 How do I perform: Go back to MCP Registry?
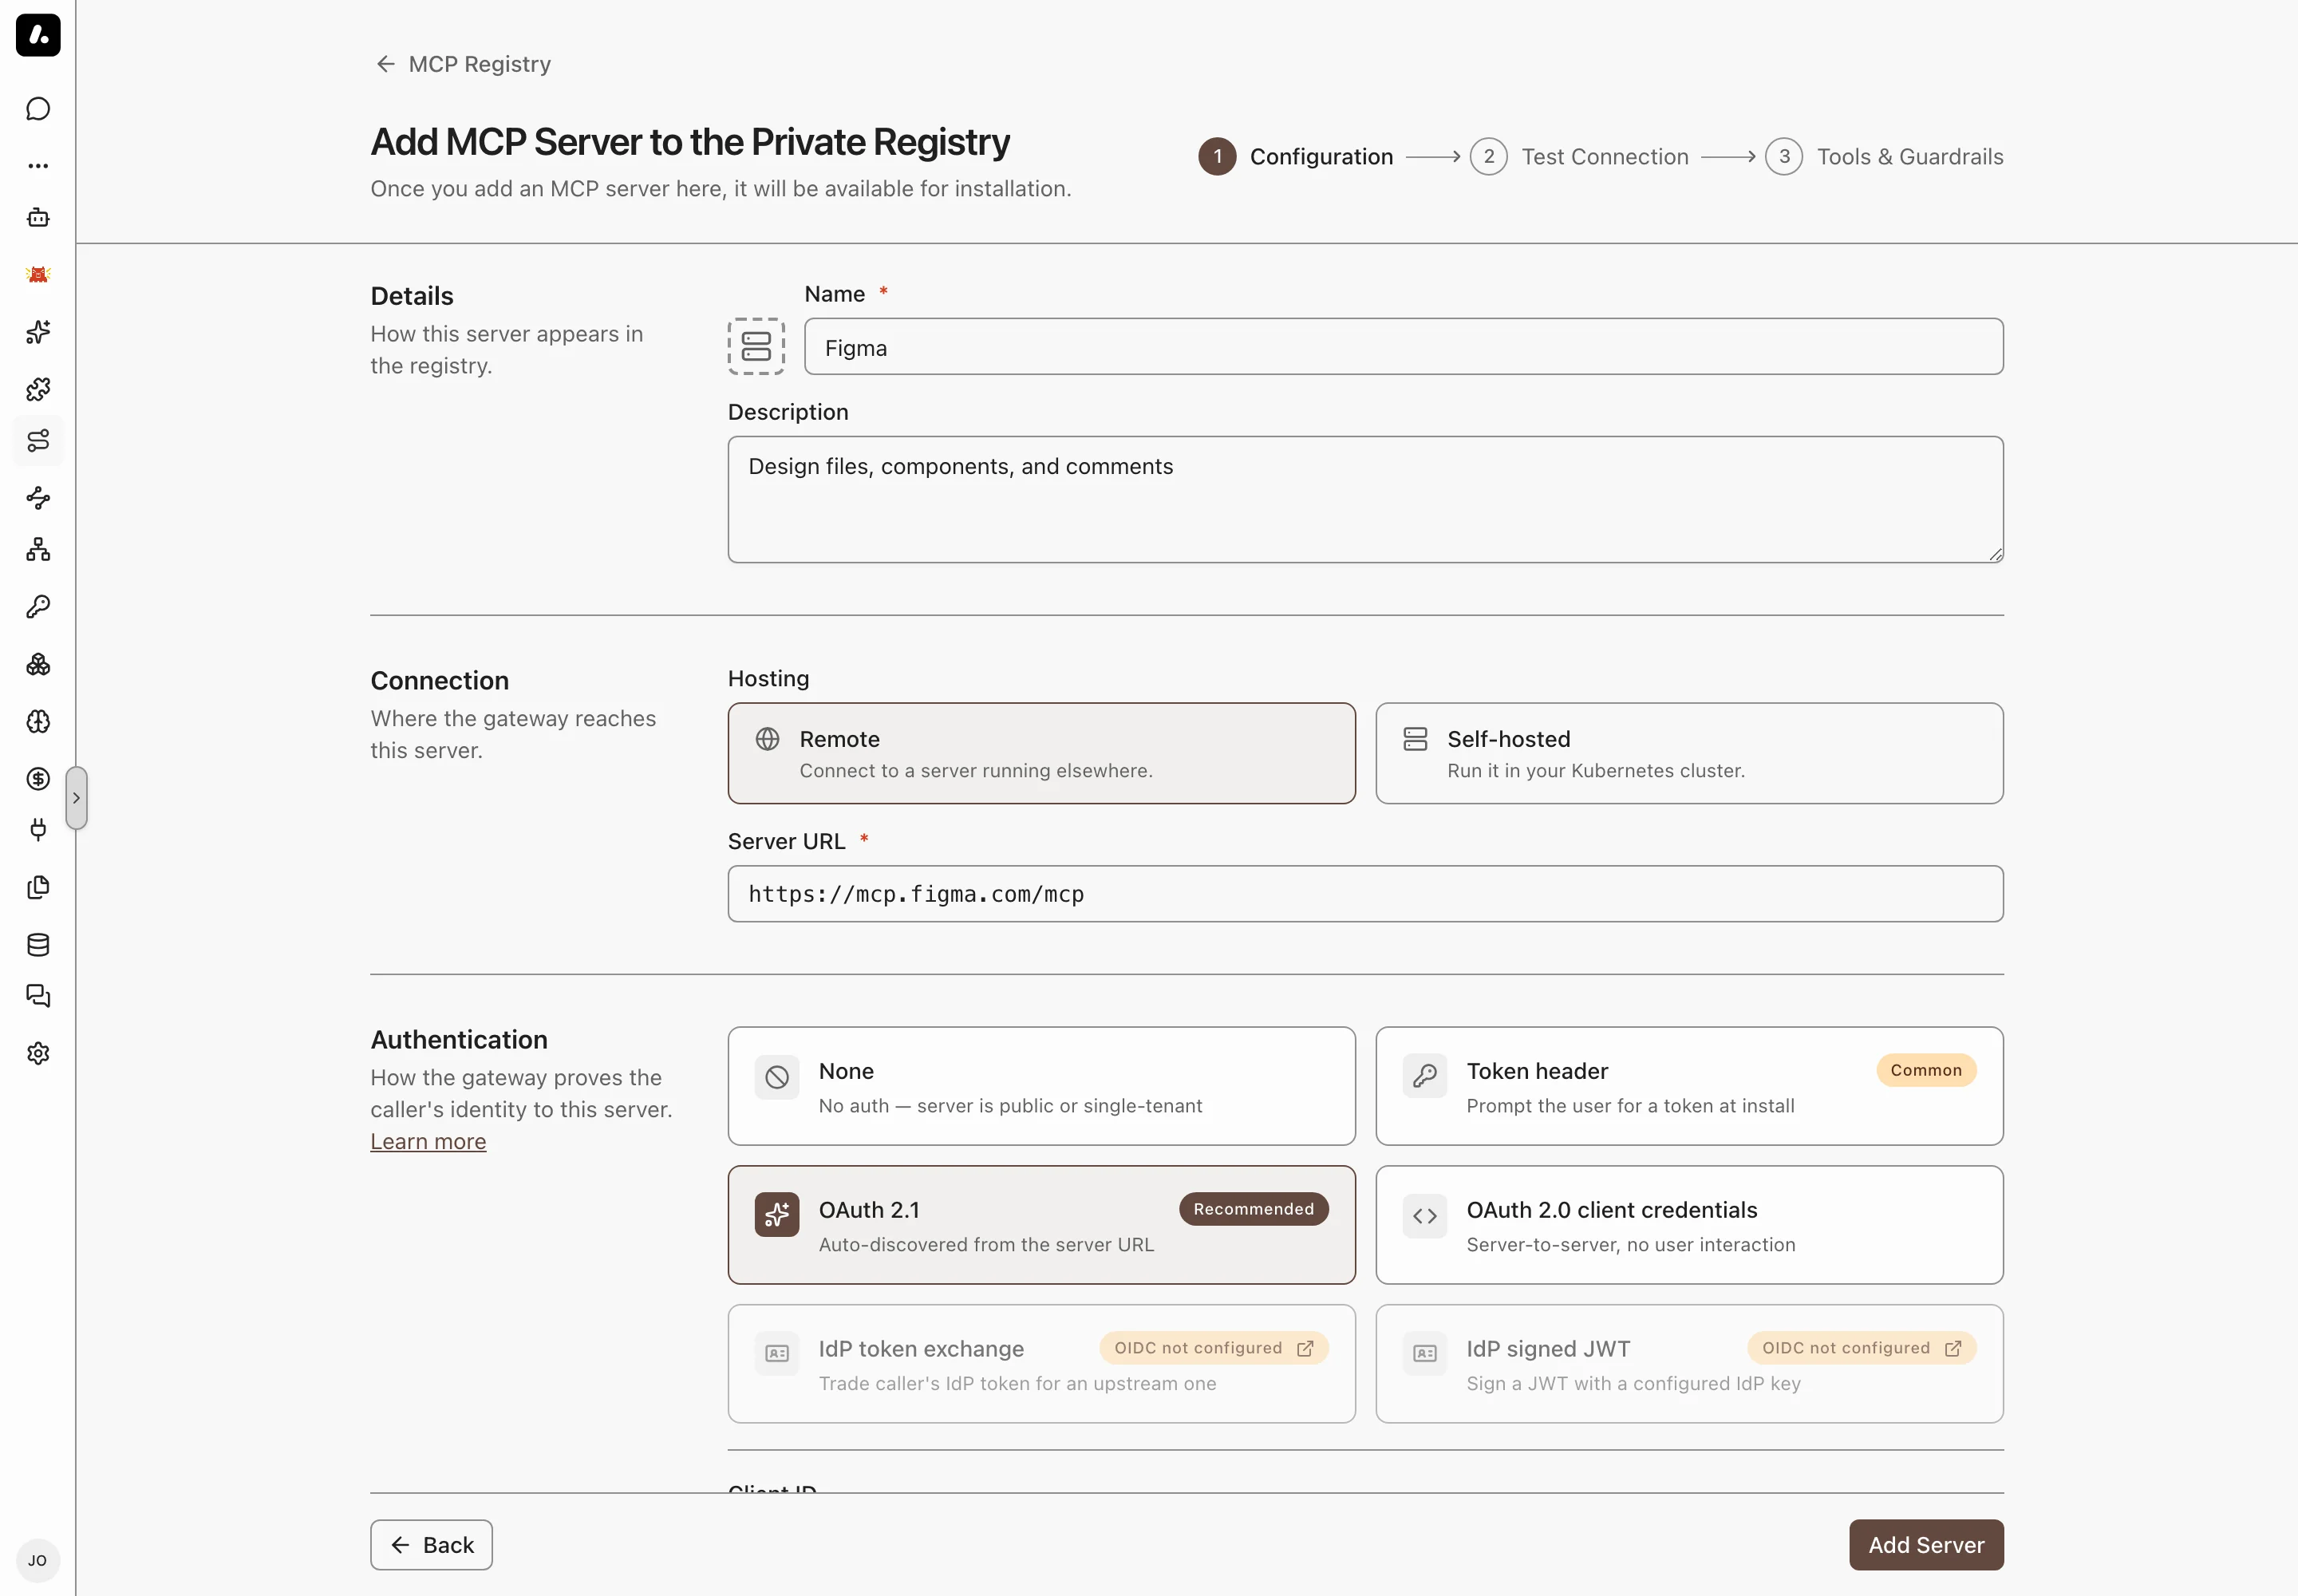click(463, 64)
